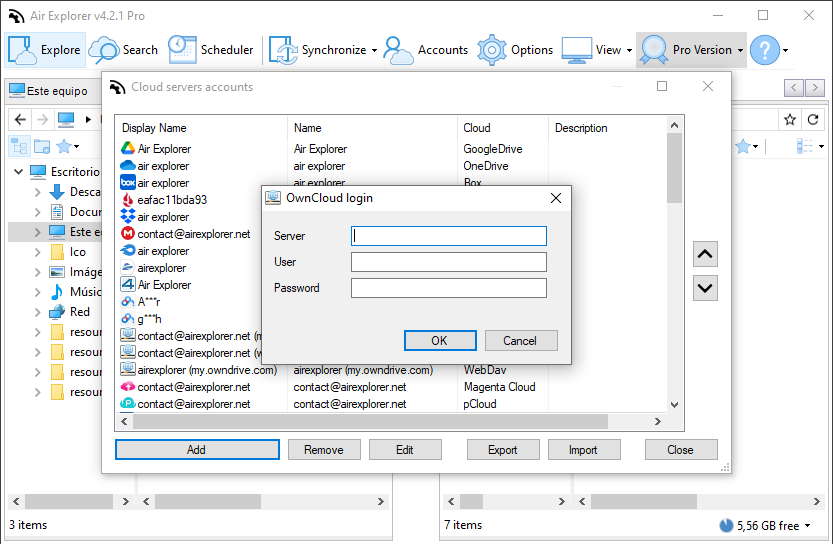Confirm OwnCloud login with OK

tap(440, 341)
